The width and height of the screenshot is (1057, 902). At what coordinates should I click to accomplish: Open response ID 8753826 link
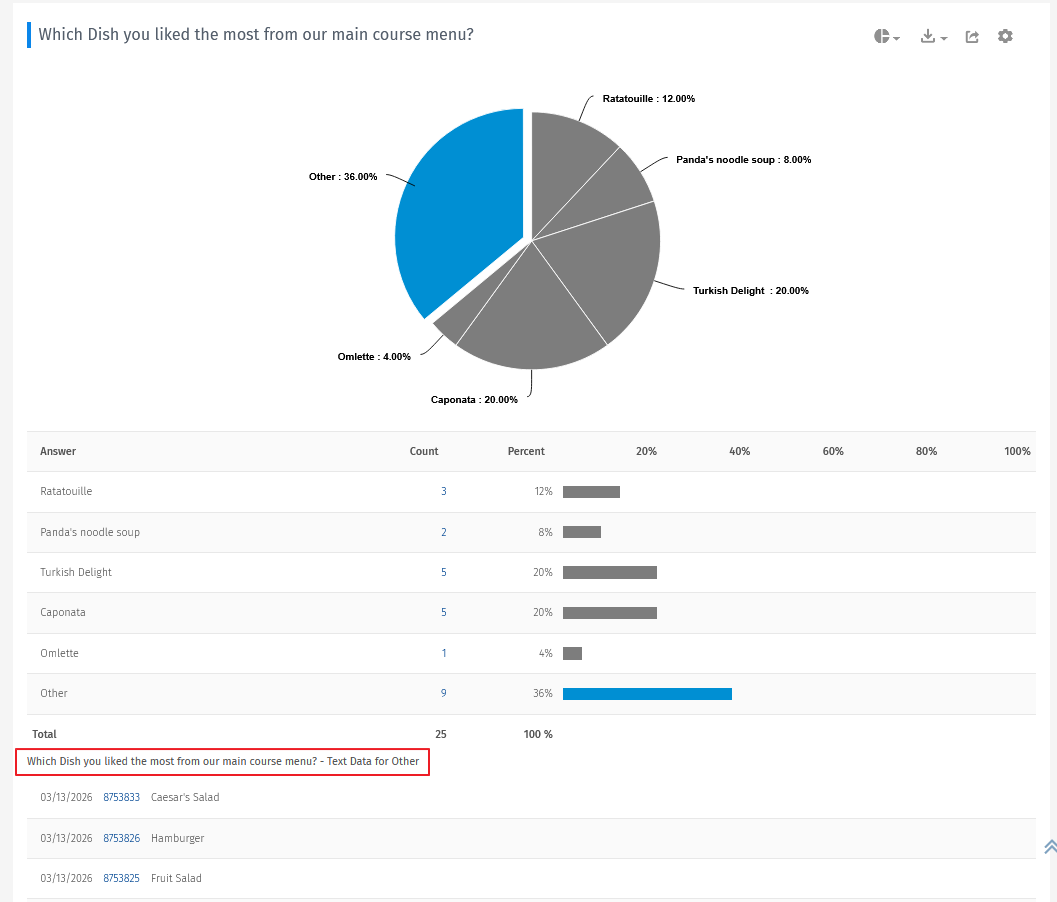[121, 838]
